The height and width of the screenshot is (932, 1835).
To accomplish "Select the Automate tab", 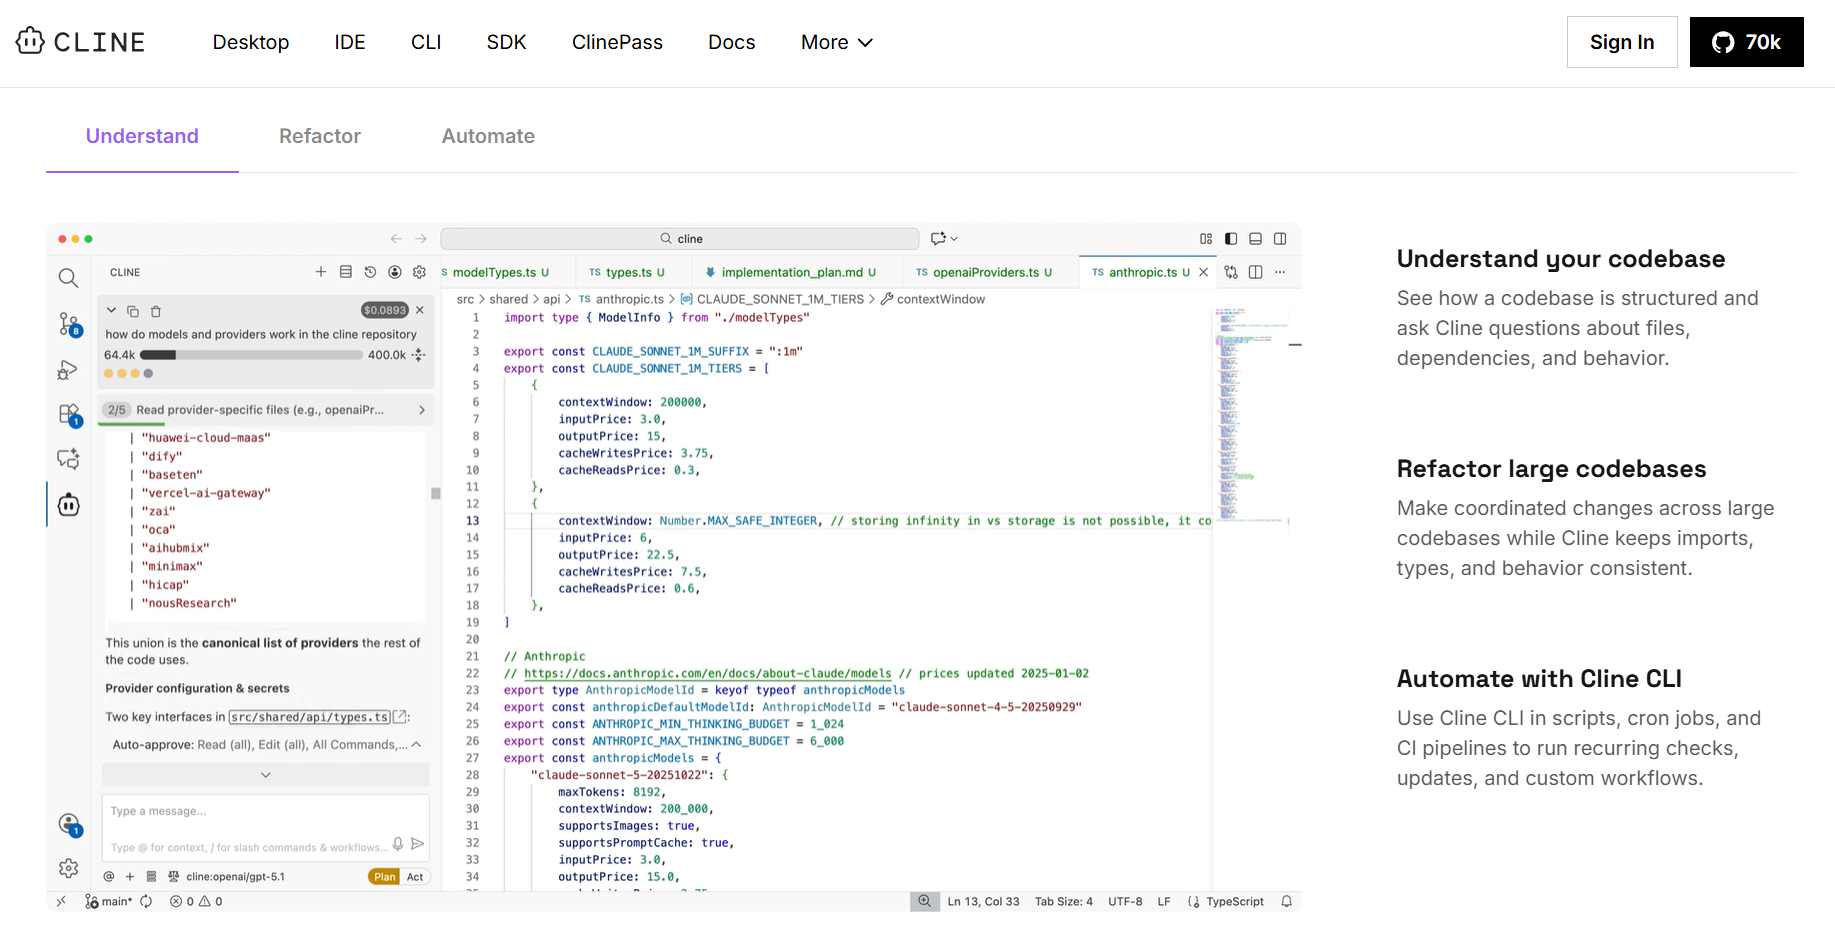I will click(x=488, y=136).
